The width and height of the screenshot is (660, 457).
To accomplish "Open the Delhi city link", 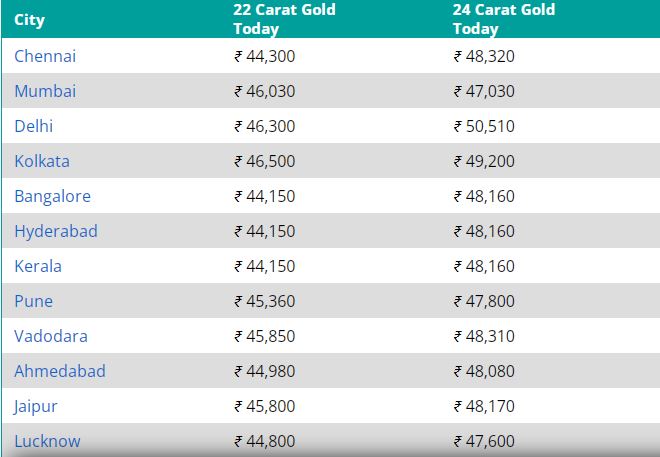I will 34,126.
